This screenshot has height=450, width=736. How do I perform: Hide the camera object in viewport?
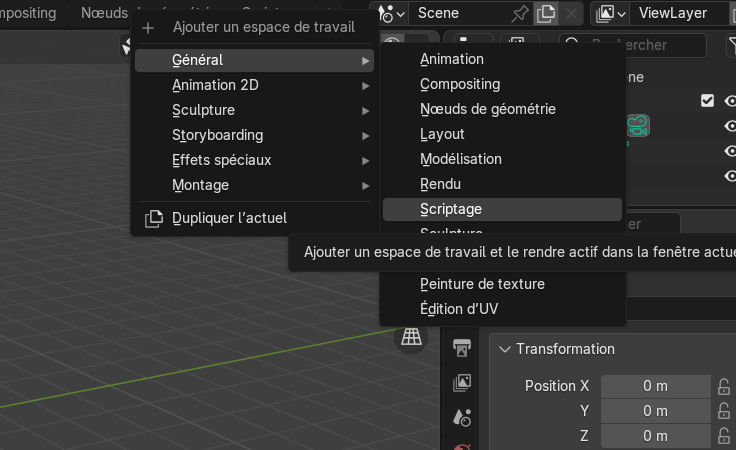(x=730, y=126)
